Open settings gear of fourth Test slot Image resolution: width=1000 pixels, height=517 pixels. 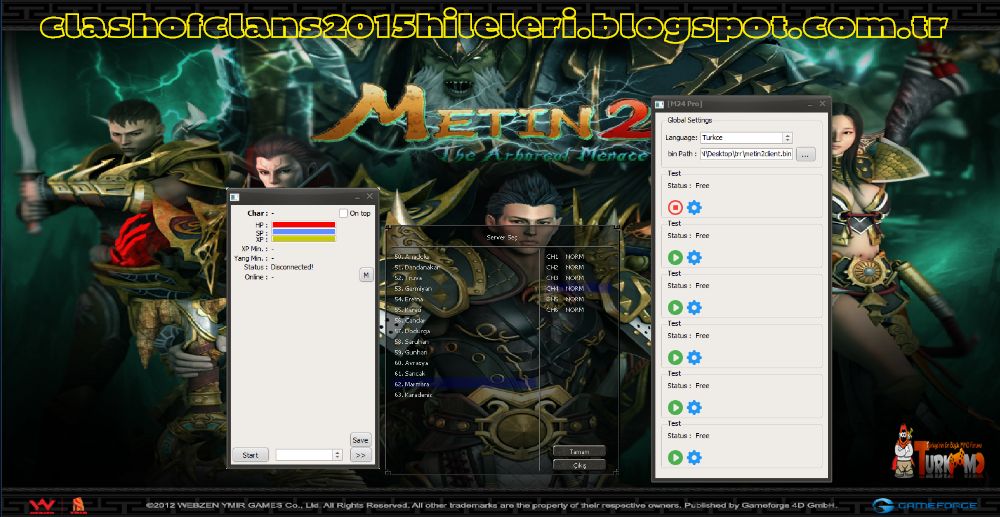(x=694, y=358)
